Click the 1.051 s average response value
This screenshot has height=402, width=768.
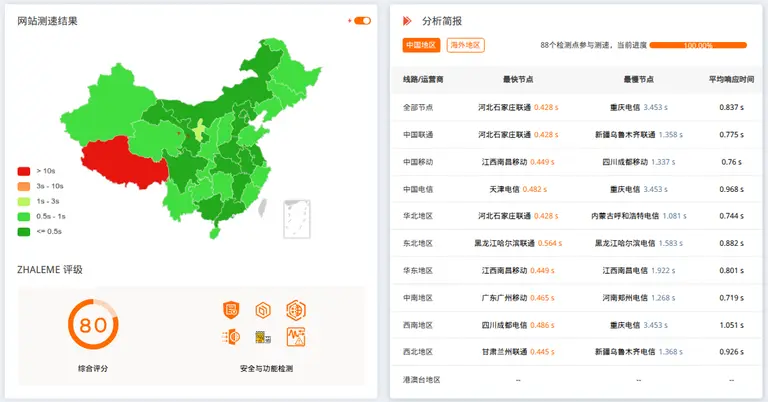(731, 325)
